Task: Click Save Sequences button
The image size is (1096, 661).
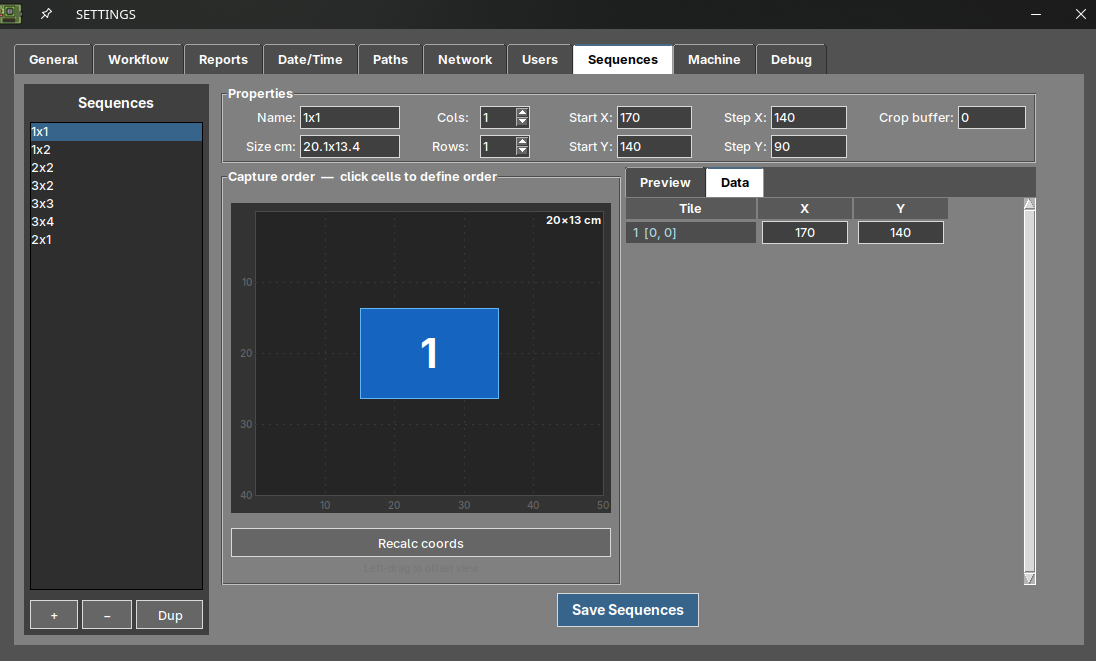Action: [628, 610]
